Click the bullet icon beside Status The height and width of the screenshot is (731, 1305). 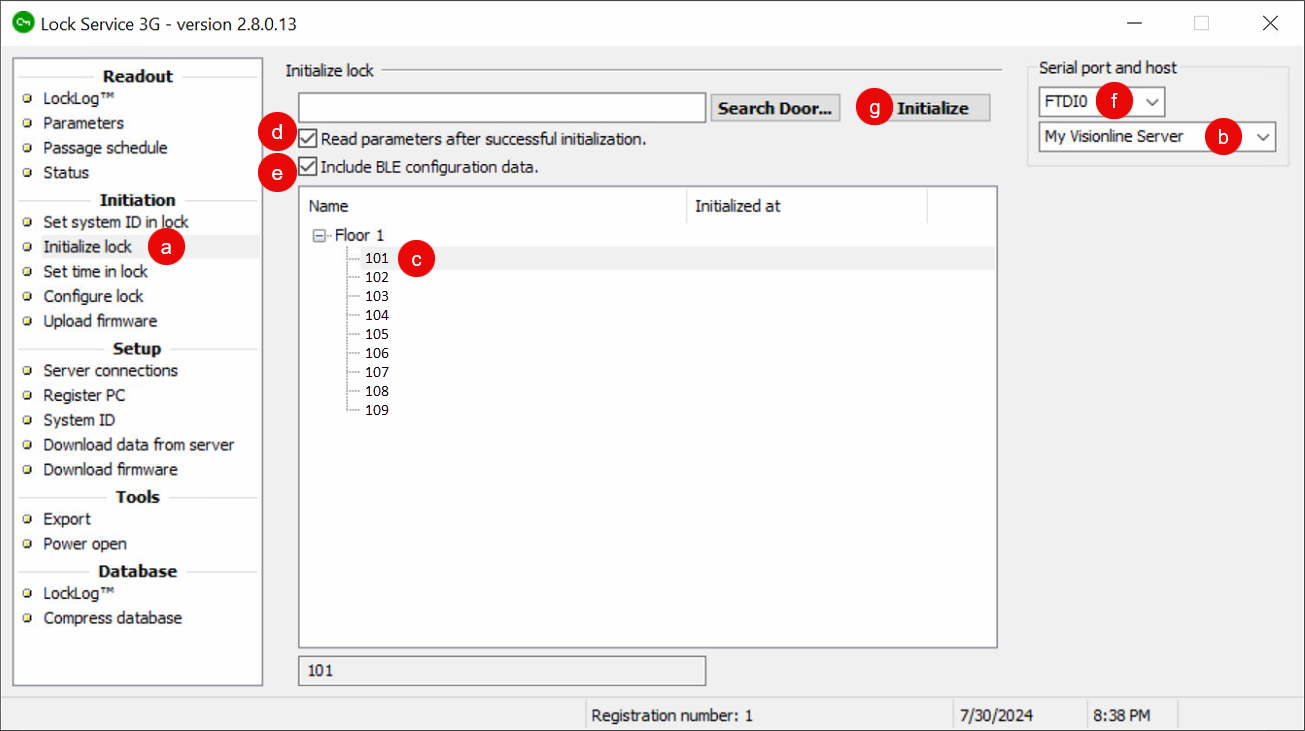pyautogui.click(x=28, y=173)
